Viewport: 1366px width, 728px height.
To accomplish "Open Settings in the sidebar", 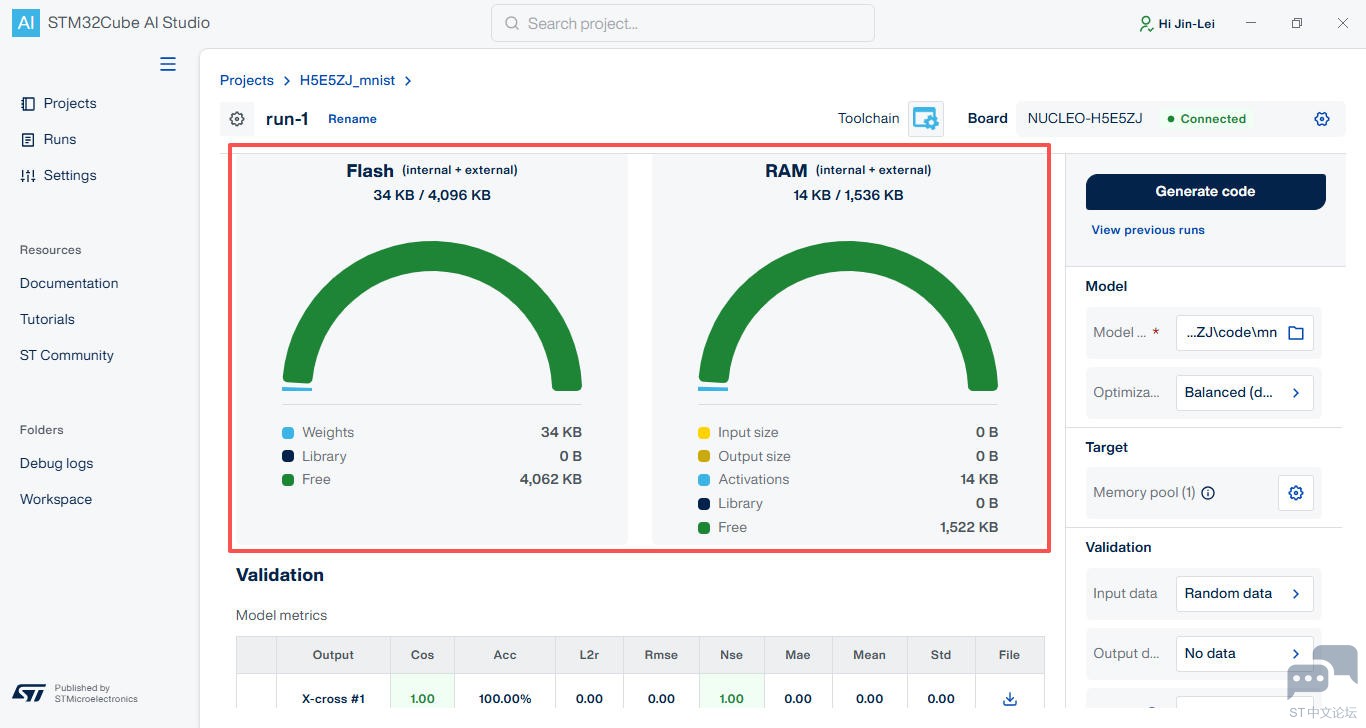I will [x=59, y=175].
